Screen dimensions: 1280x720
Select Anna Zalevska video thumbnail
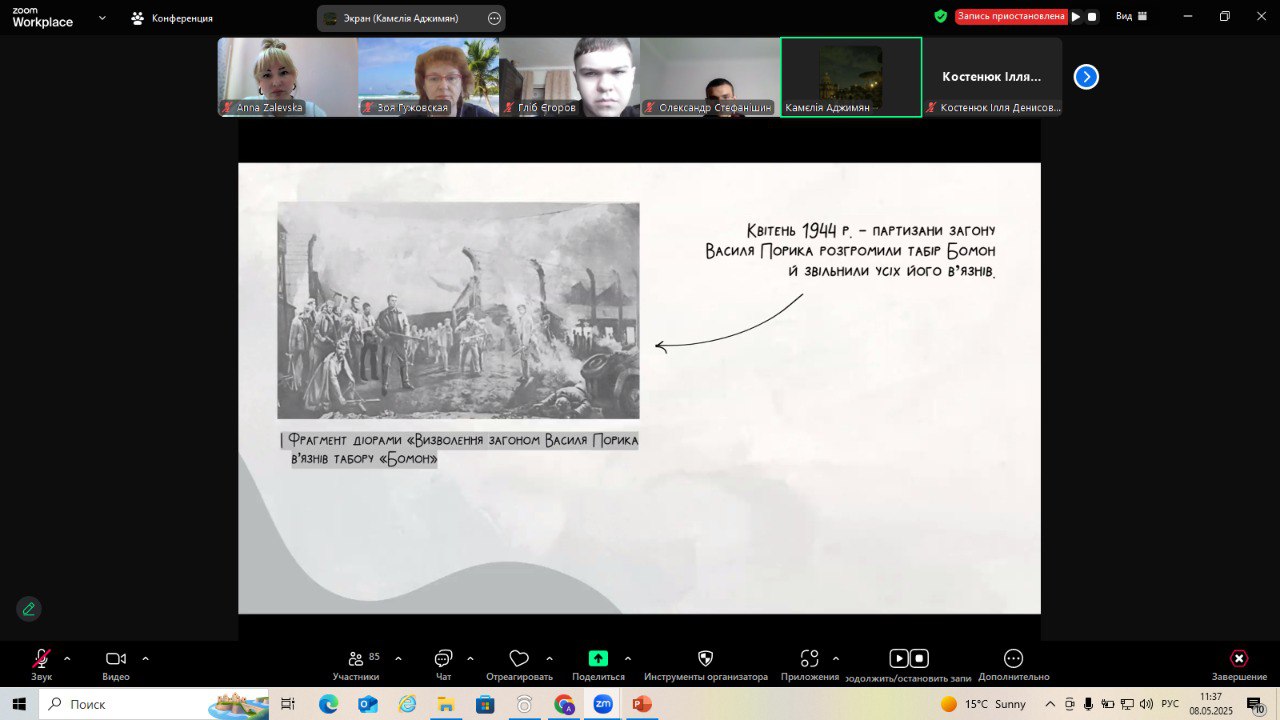point(288,77)
